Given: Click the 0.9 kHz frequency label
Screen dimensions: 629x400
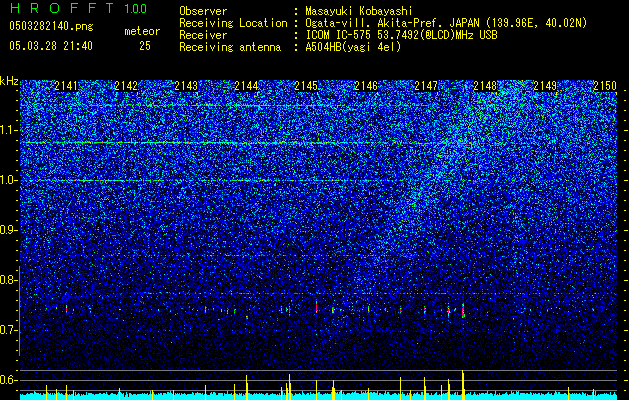Looking at the screenshot, I should click(8, 230).
